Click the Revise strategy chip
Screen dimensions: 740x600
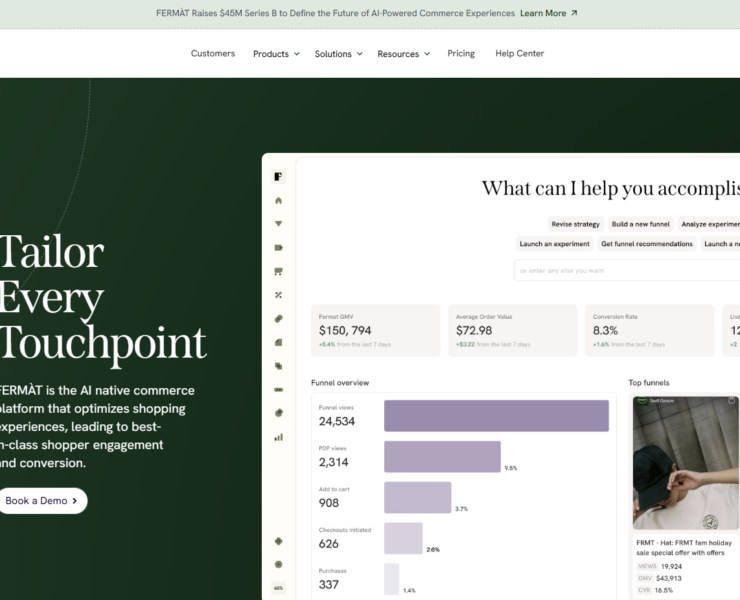pos(575,224)
